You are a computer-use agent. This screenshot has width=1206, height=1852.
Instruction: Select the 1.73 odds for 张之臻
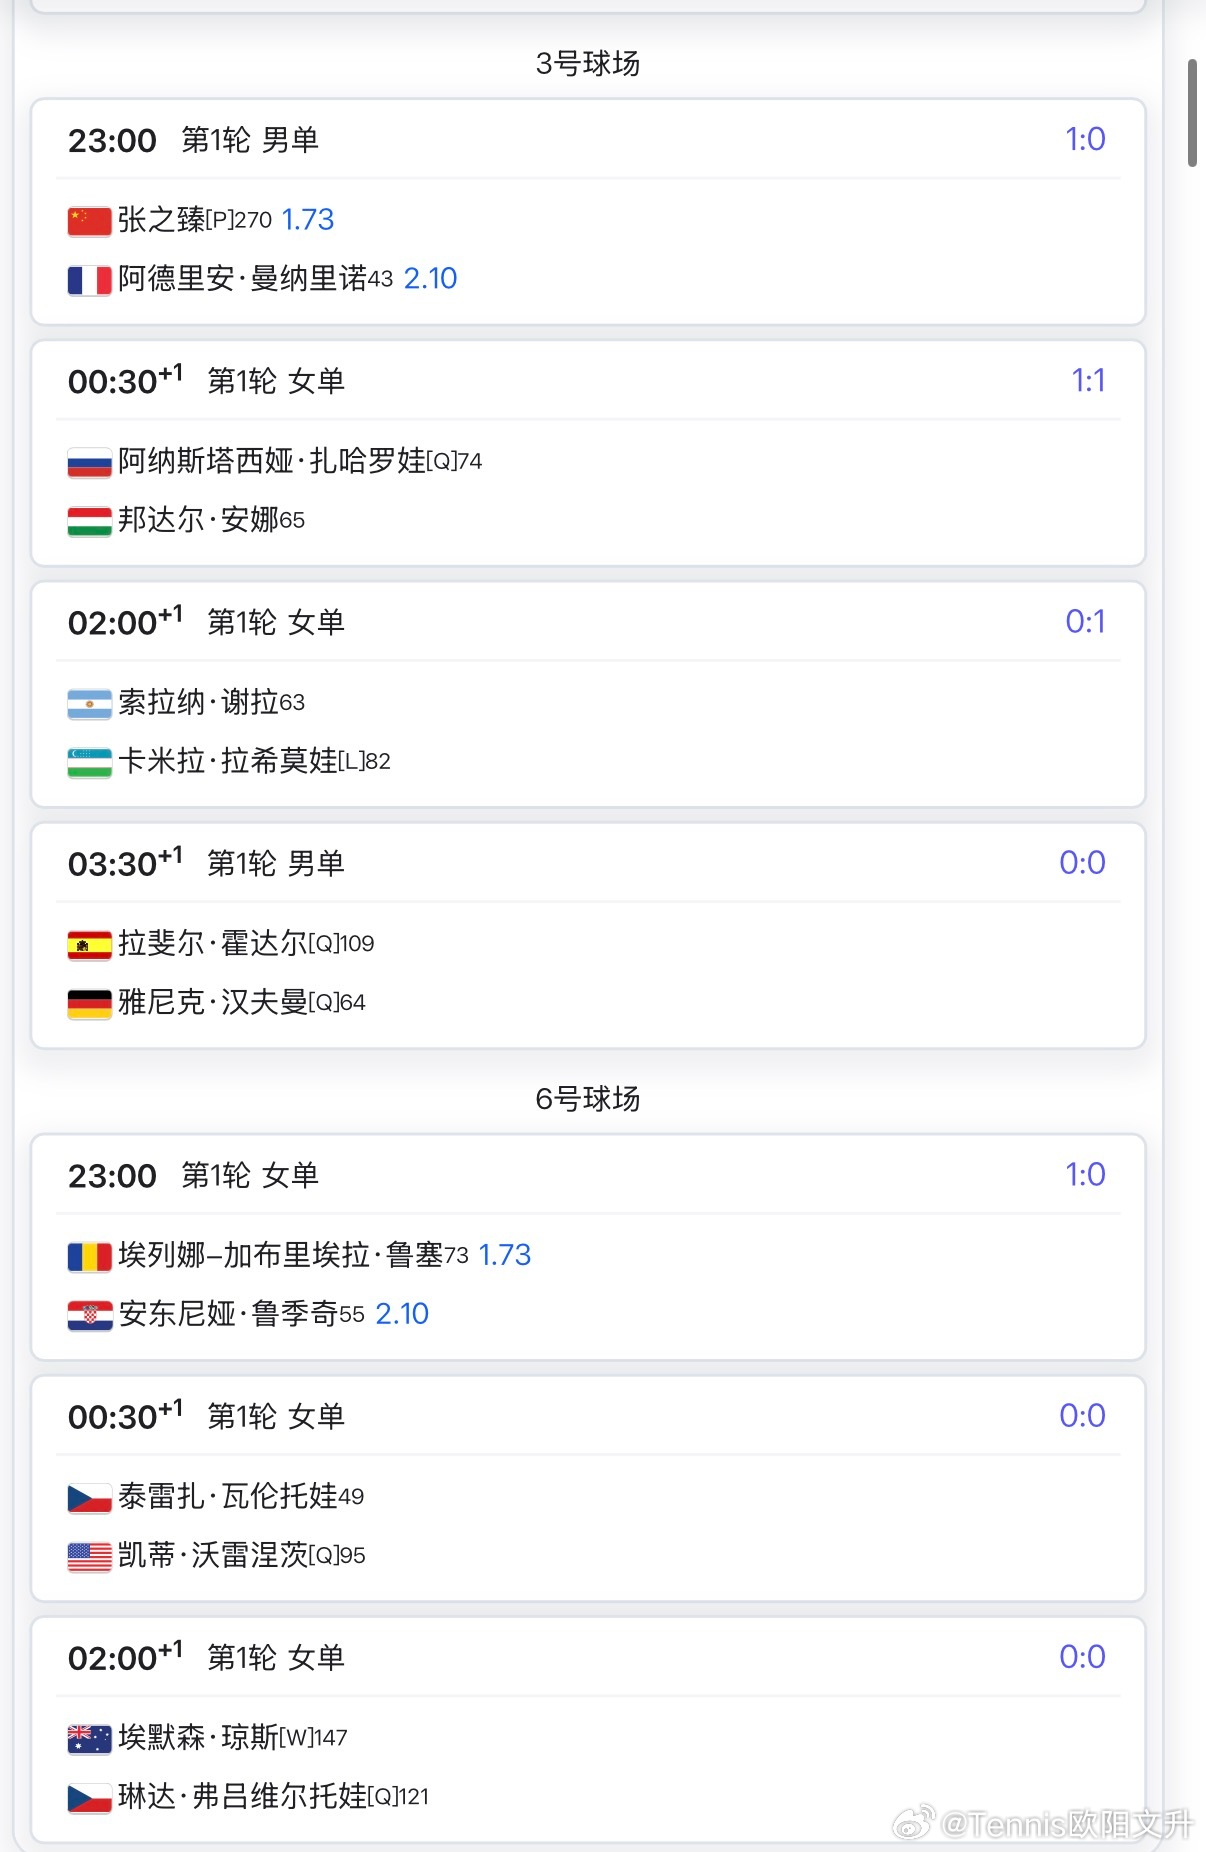(308, 220)
